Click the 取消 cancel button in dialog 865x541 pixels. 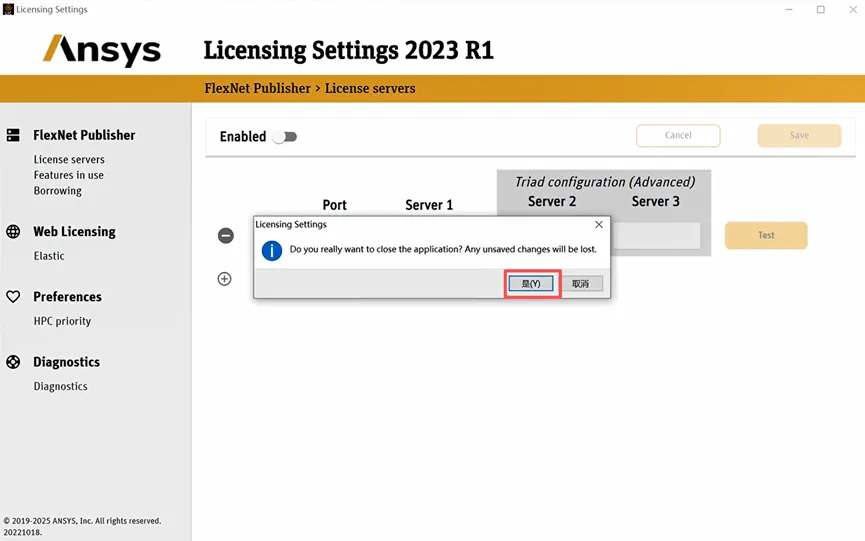coord(580,283)
